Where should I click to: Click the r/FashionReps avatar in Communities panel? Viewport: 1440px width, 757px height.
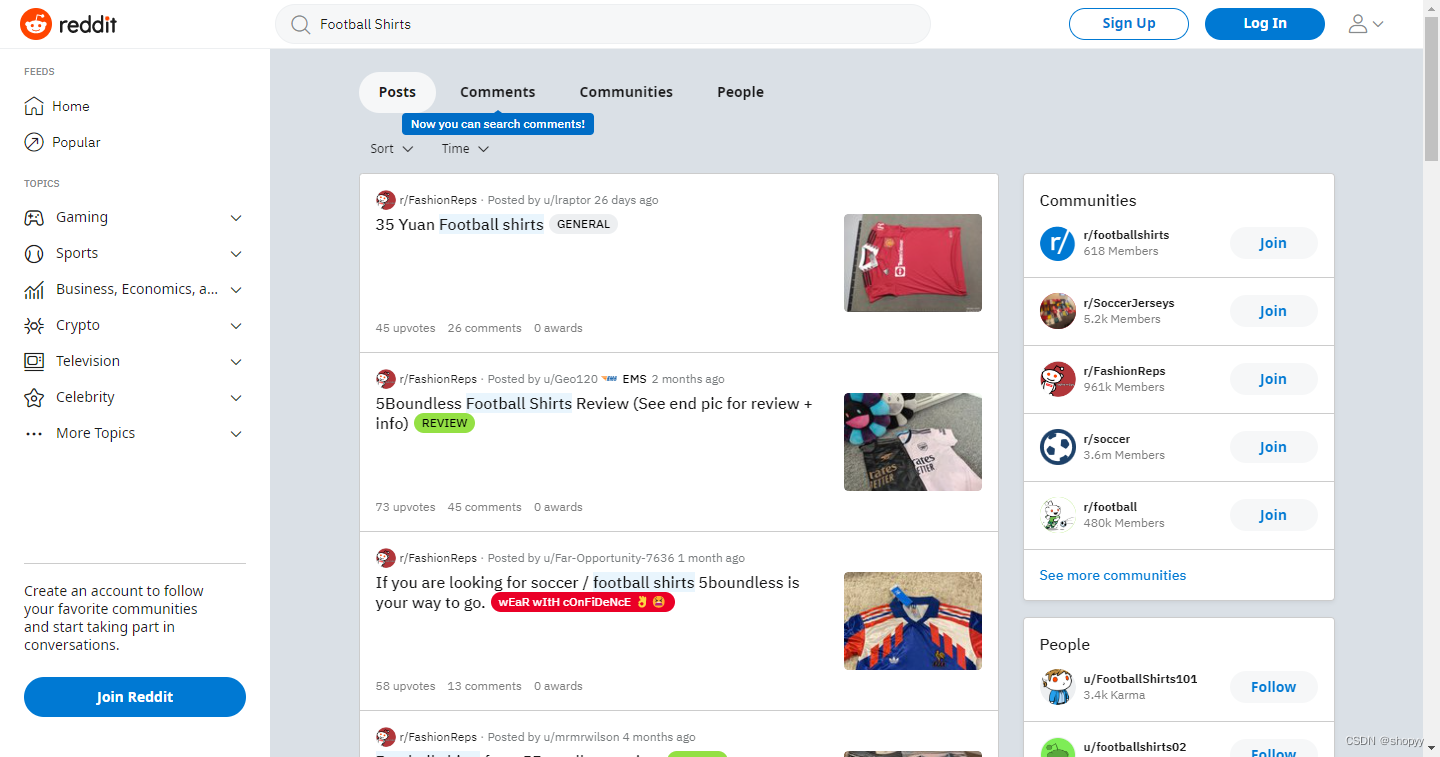(1057, 379)
